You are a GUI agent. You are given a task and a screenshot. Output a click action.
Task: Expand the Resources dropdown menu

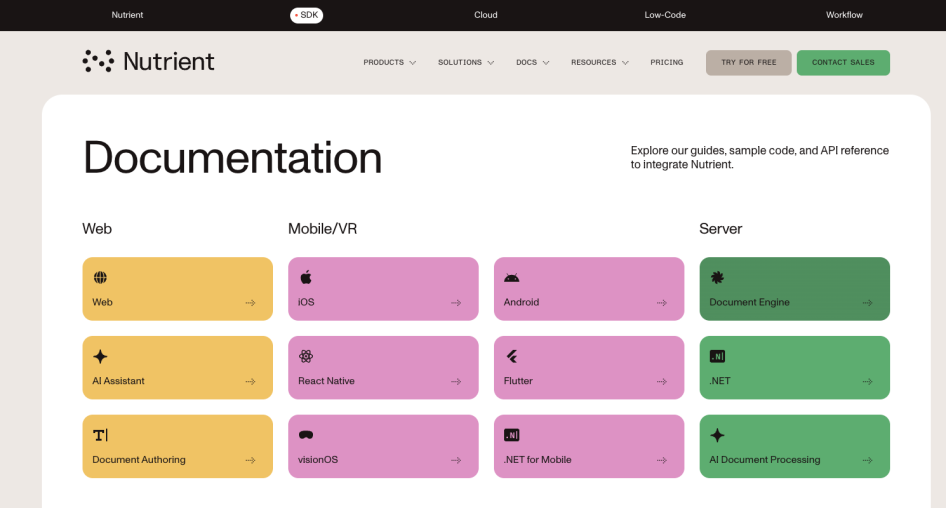click(600, 62)
